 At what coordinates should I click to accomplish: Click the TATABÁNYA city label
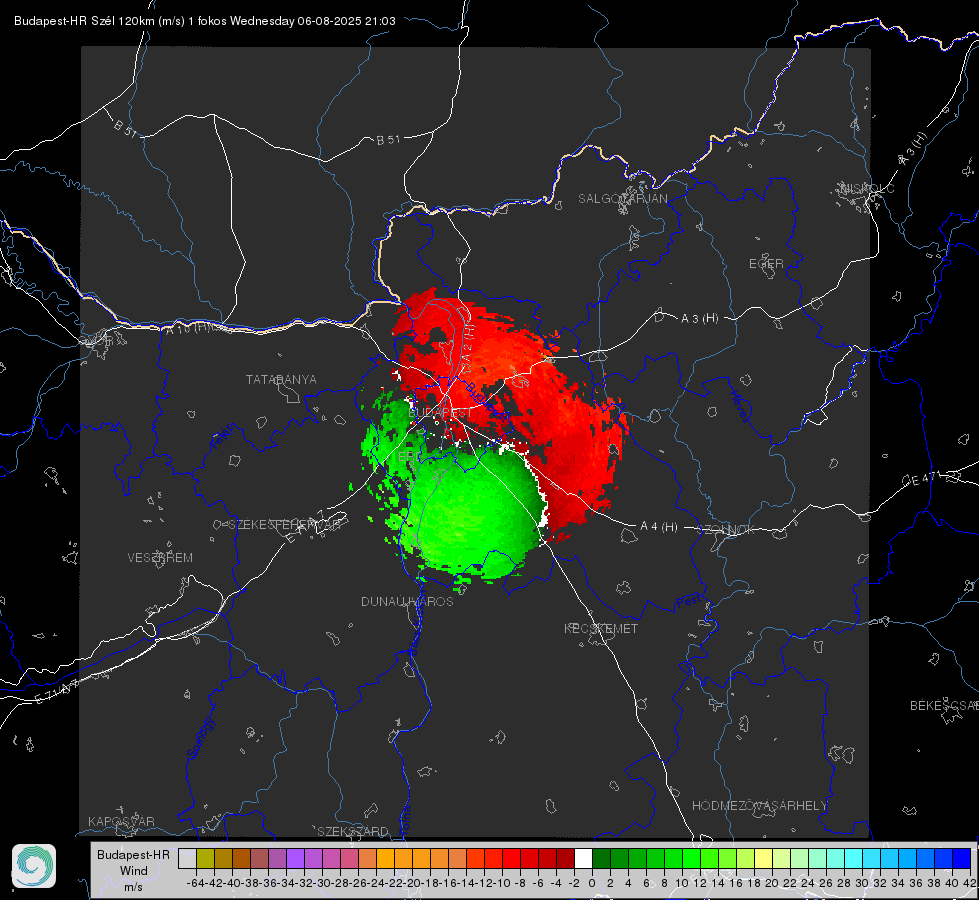(281, 379)
